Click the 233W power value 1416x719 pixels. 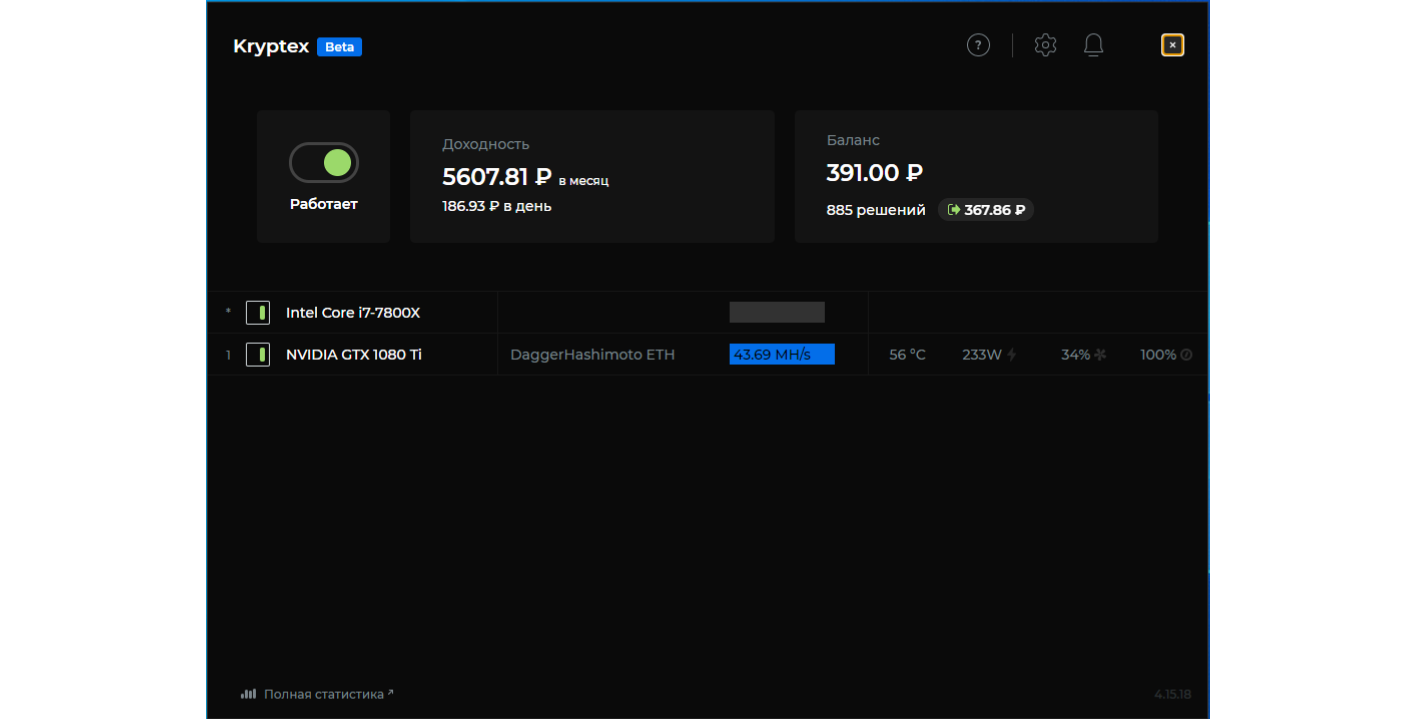982,355
